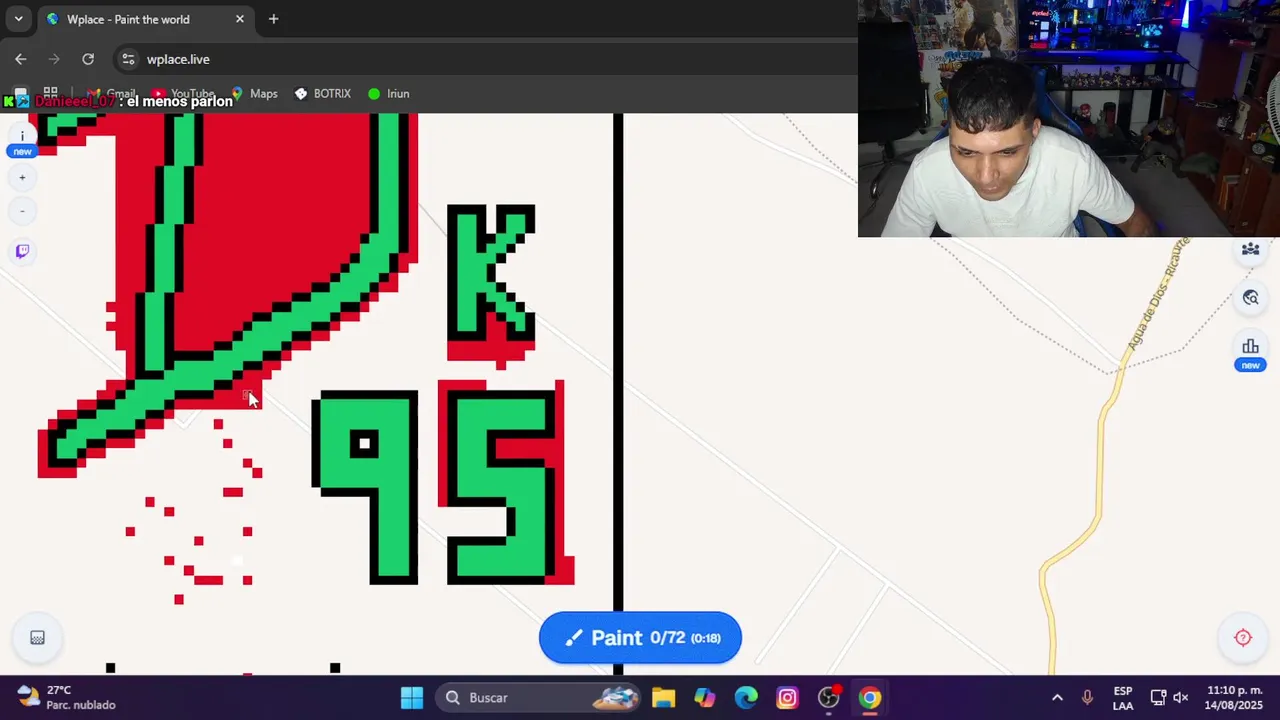Screen dimensions: 1280x720
Task: Open the Windows Start menu
Action: [412, 698]
